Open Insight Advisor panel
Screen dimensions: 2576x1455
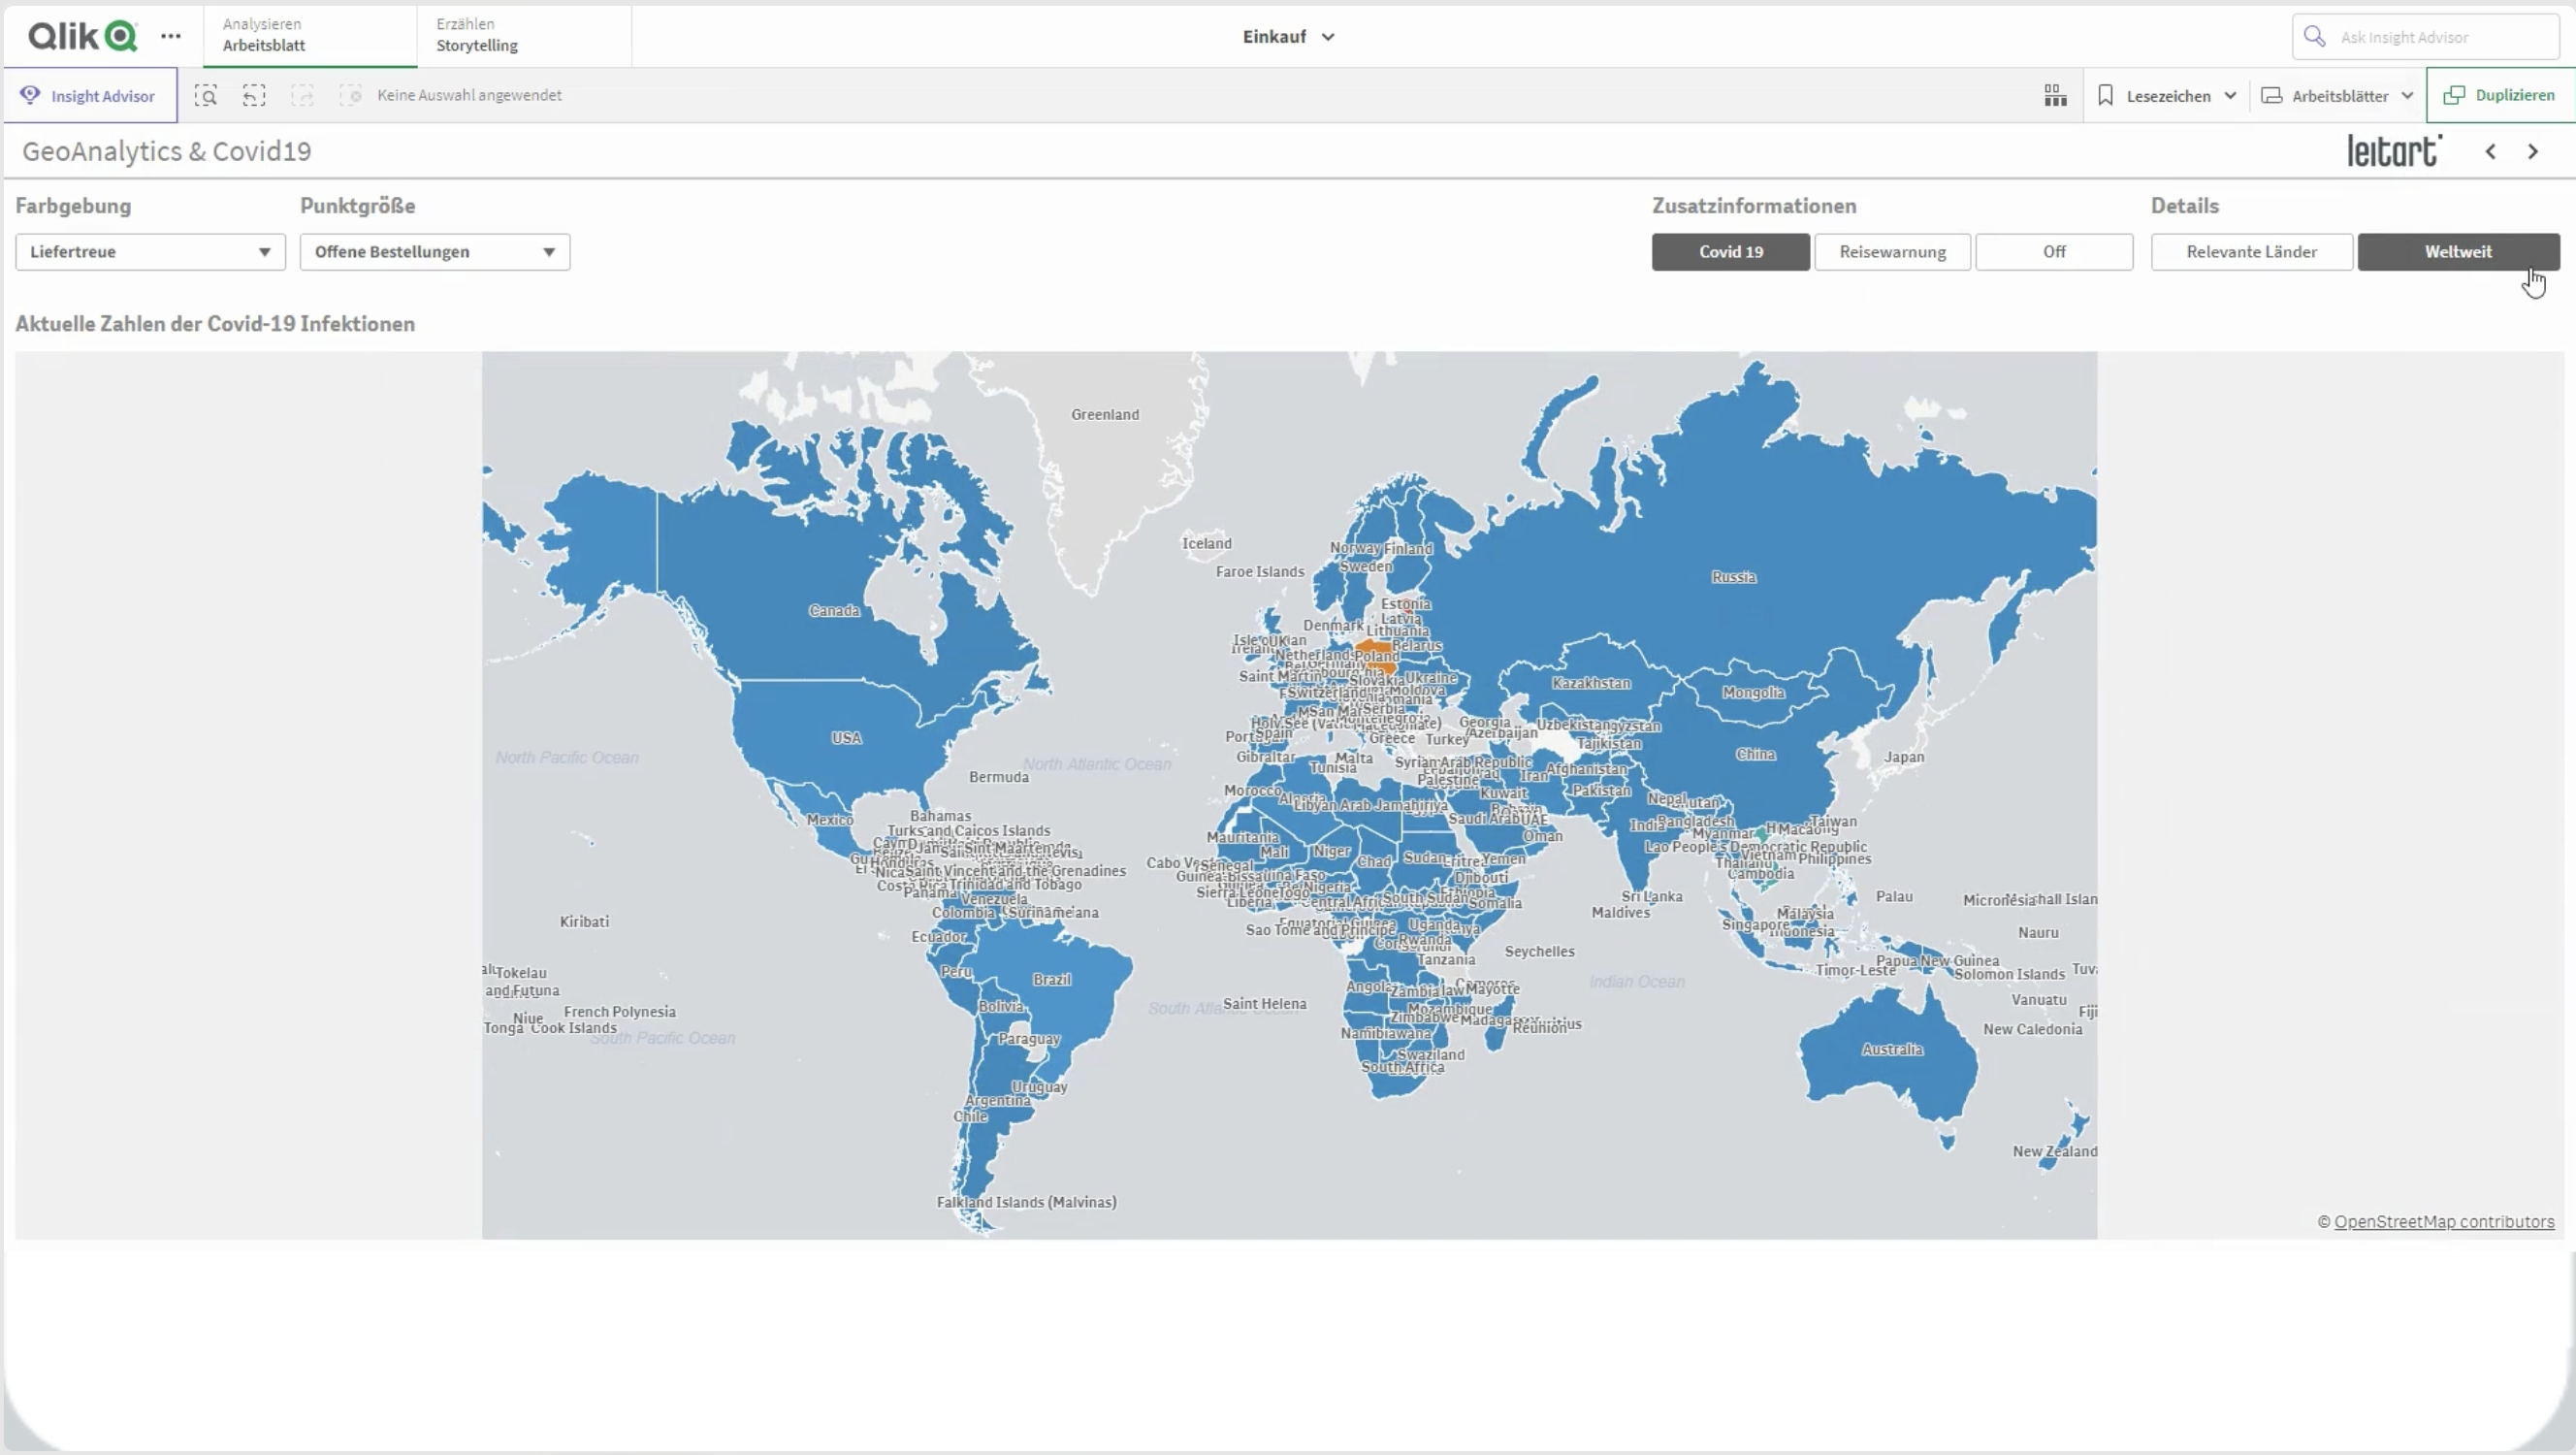point(90,95)
